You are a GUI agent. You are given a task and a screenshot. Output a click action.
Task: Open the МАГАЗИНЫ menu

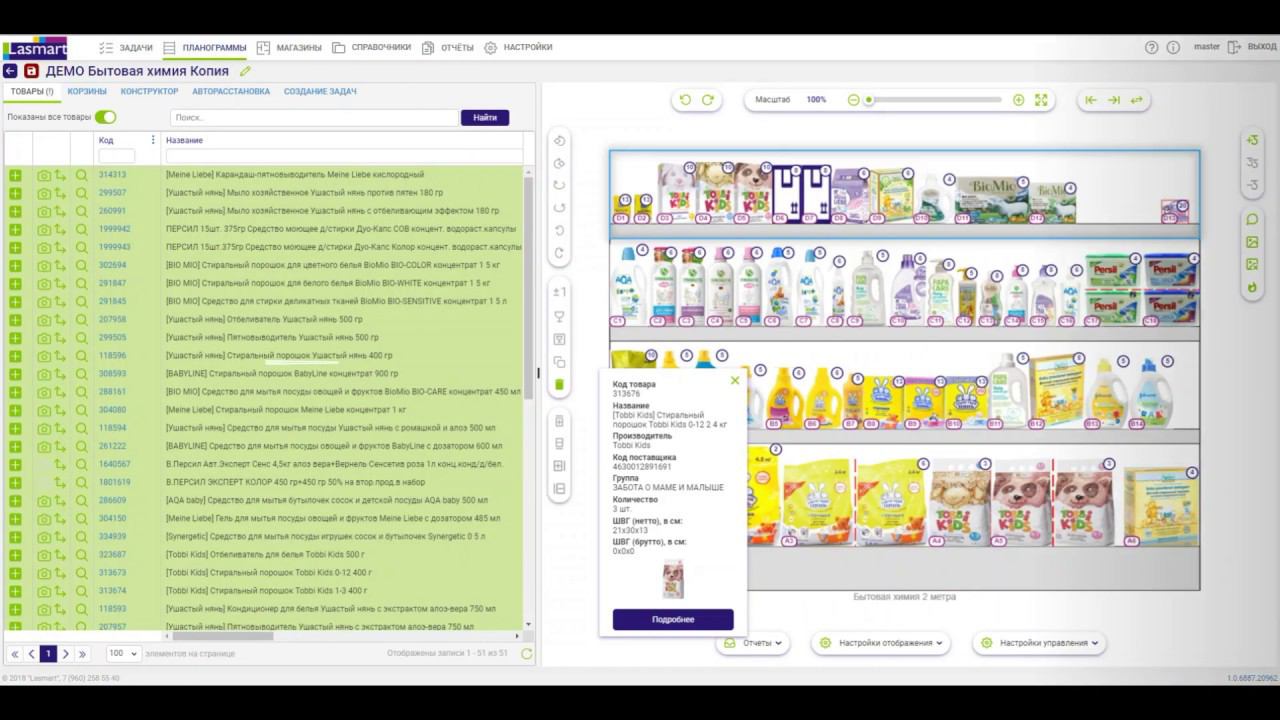point(289,47)
